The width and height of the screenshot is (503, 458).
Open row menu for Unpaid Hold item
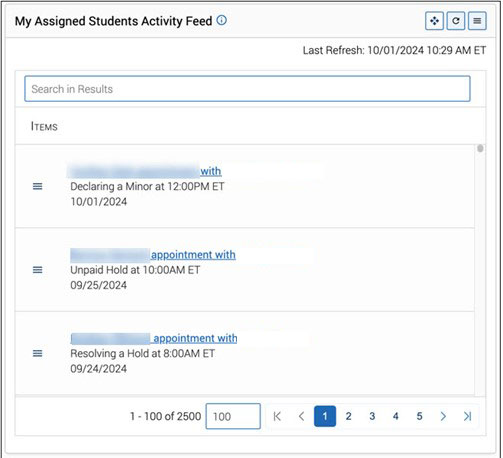click(x=38, y=270)
